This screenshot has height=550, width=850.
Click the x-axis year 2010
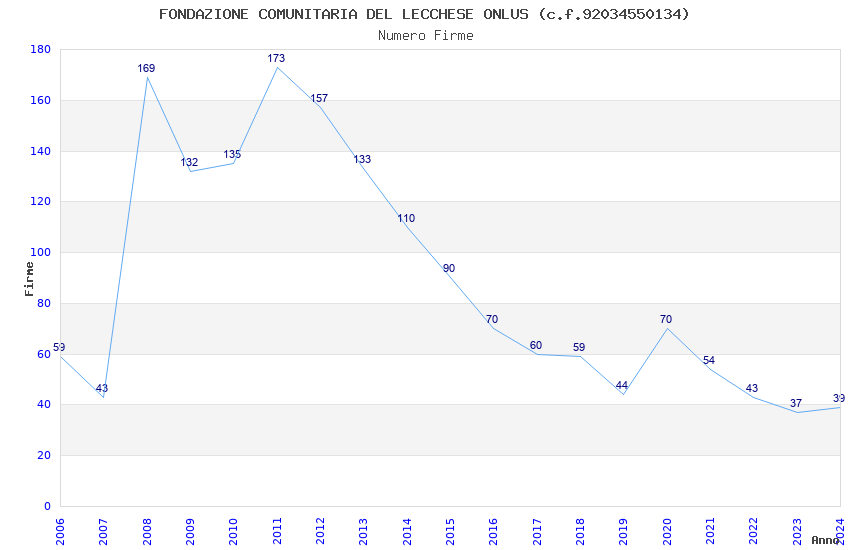[234, 532]
